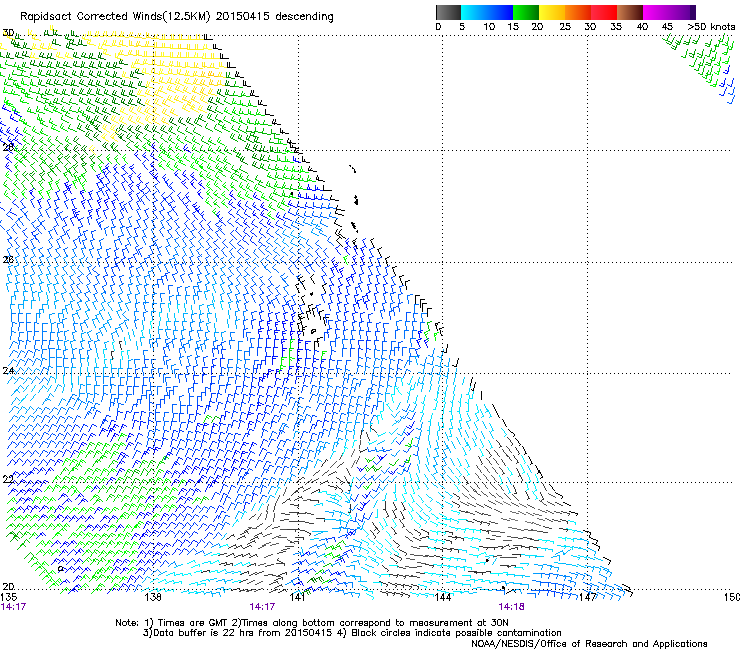Click the legend scale label '40'
The height and width of the screenshot is (650, 740).
pos(642,27)
